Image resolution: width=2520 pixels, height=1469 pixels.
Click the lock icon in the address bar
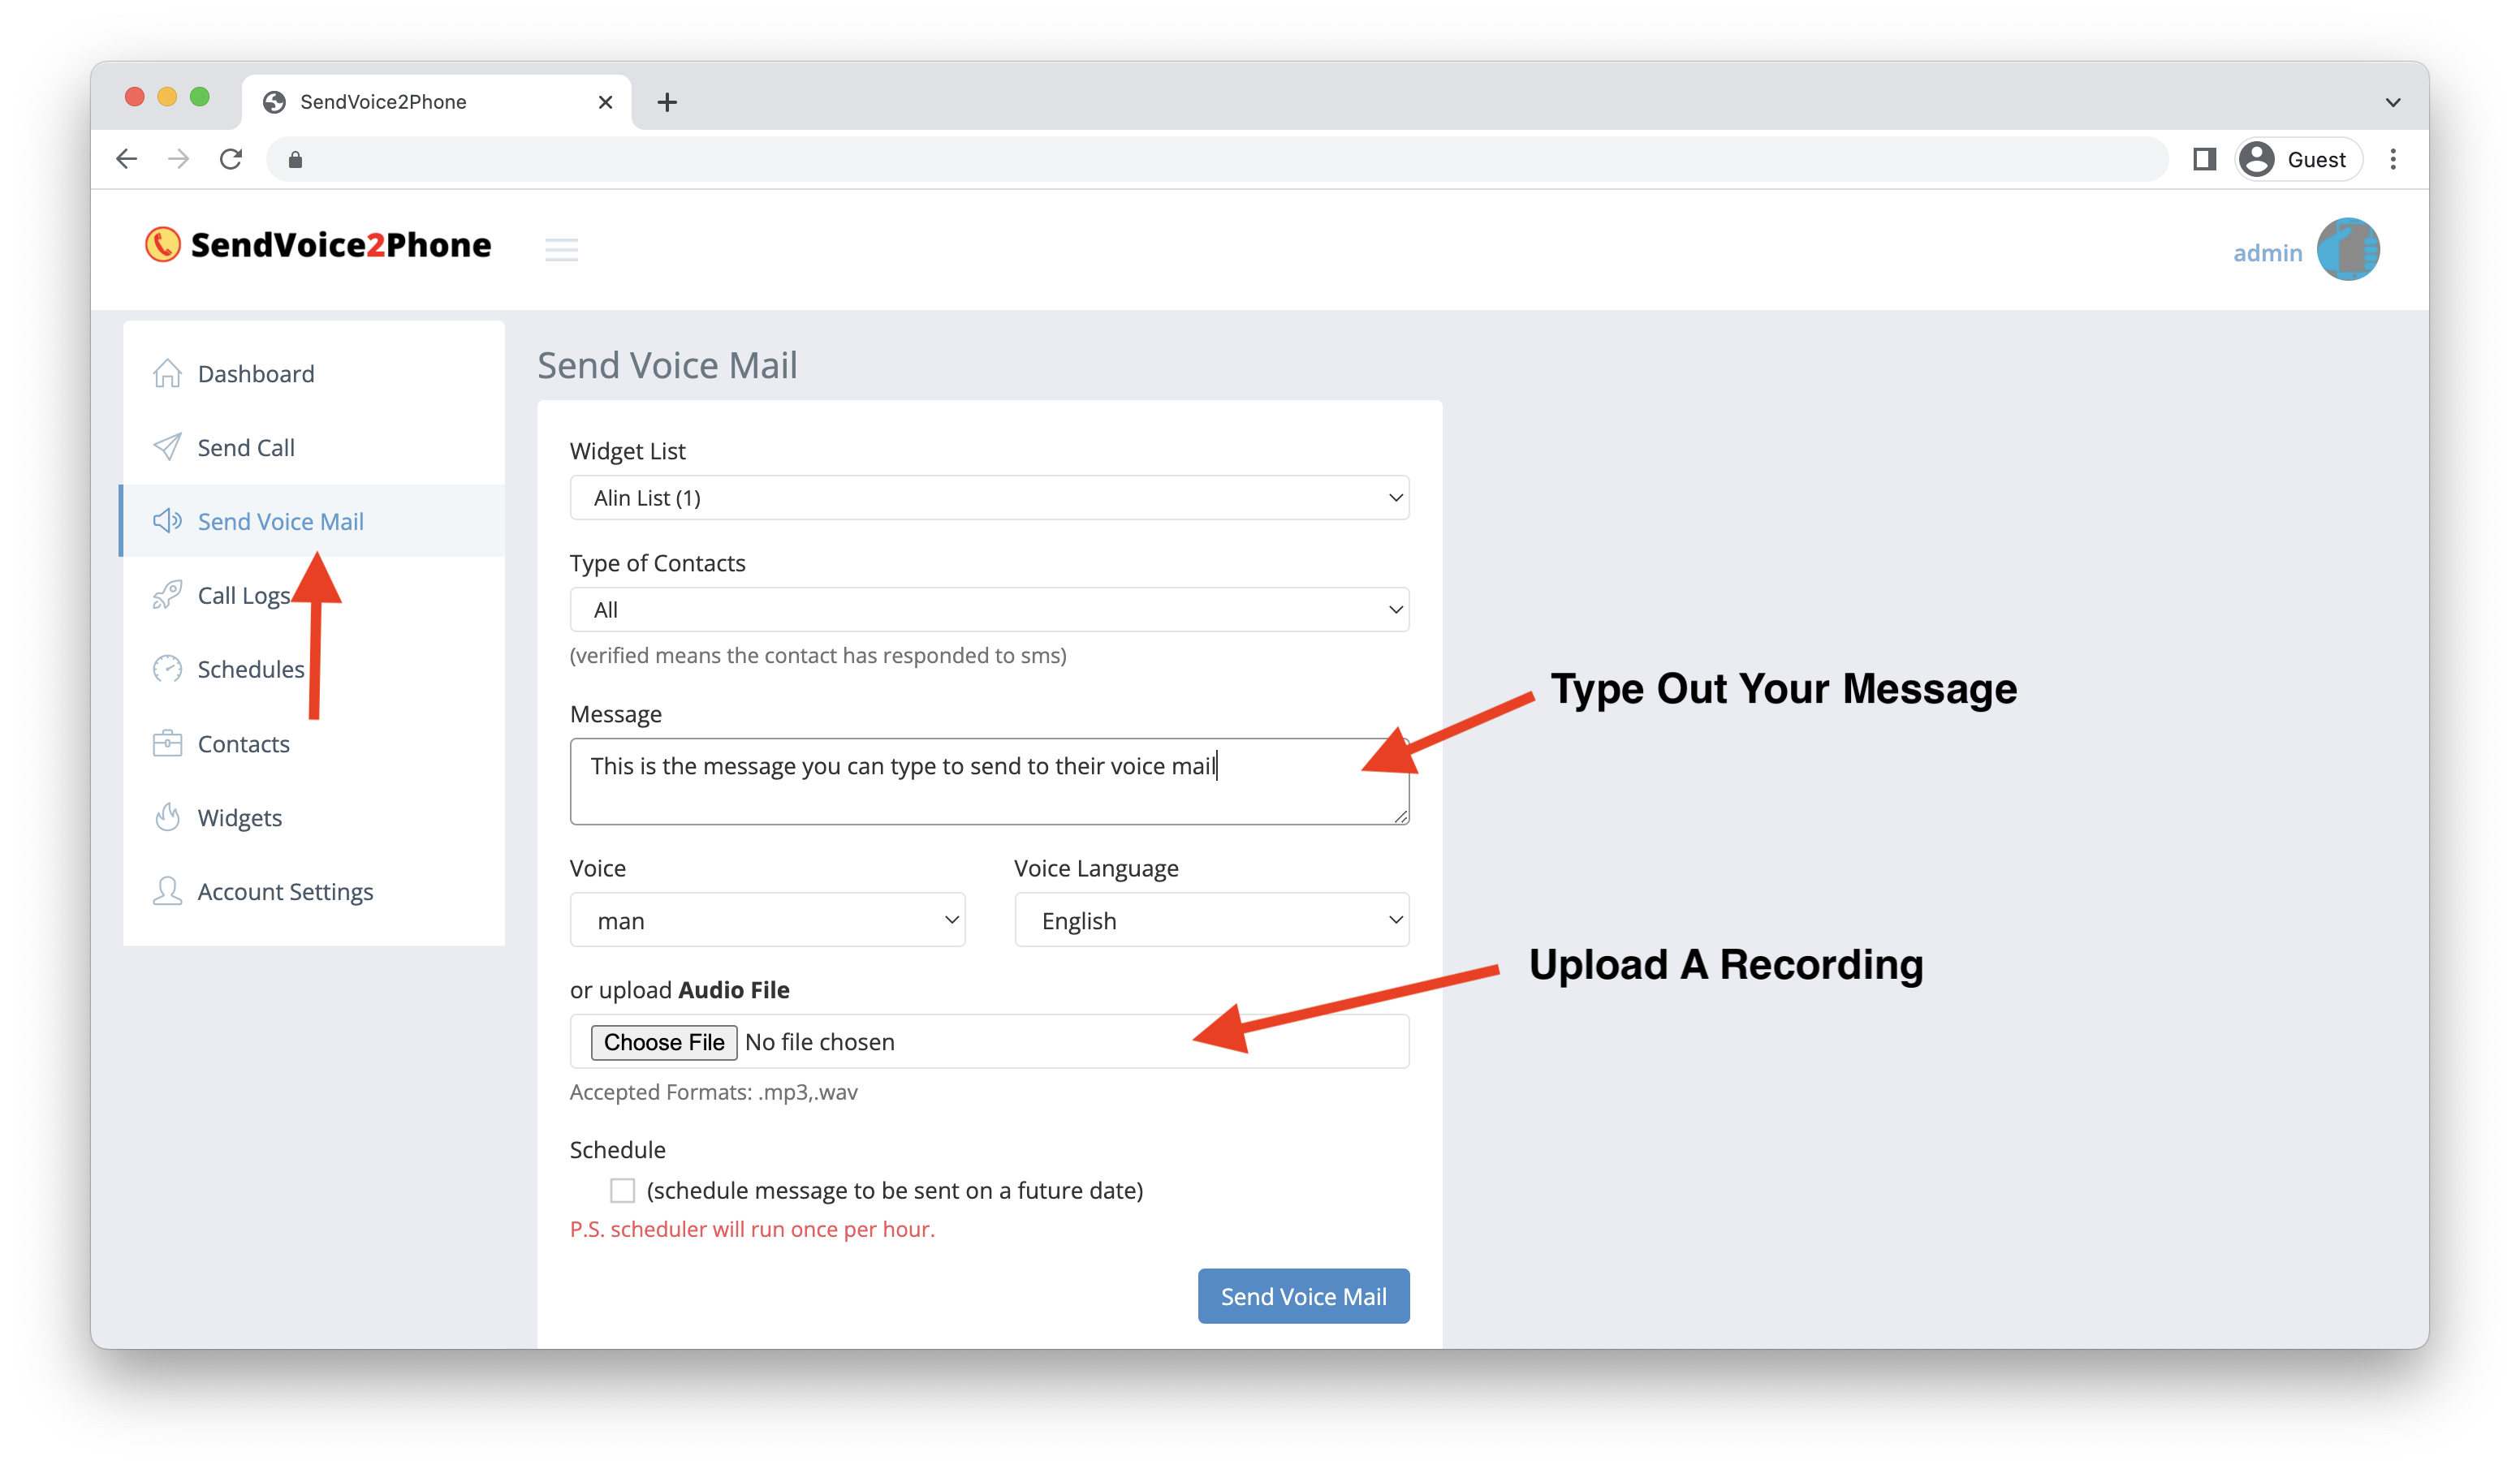pos(295,159)
